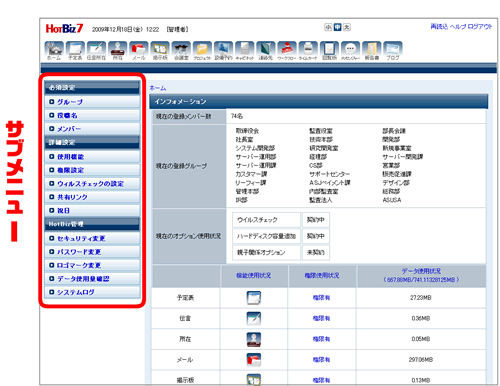500x386 pixels.
Task: Open the プロジェクト folder icon
Action: coord(202,51)
